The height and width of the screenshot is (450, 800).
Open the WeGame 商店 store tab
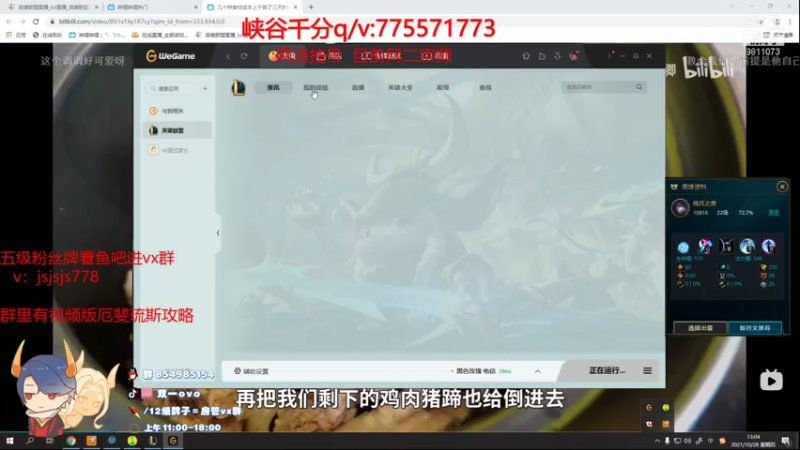329,56
